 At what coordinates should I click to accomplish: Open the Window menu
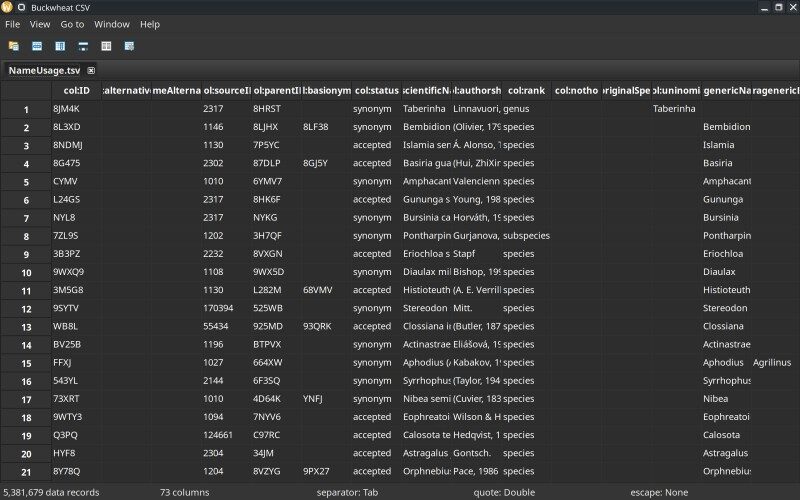pos(112,24)
